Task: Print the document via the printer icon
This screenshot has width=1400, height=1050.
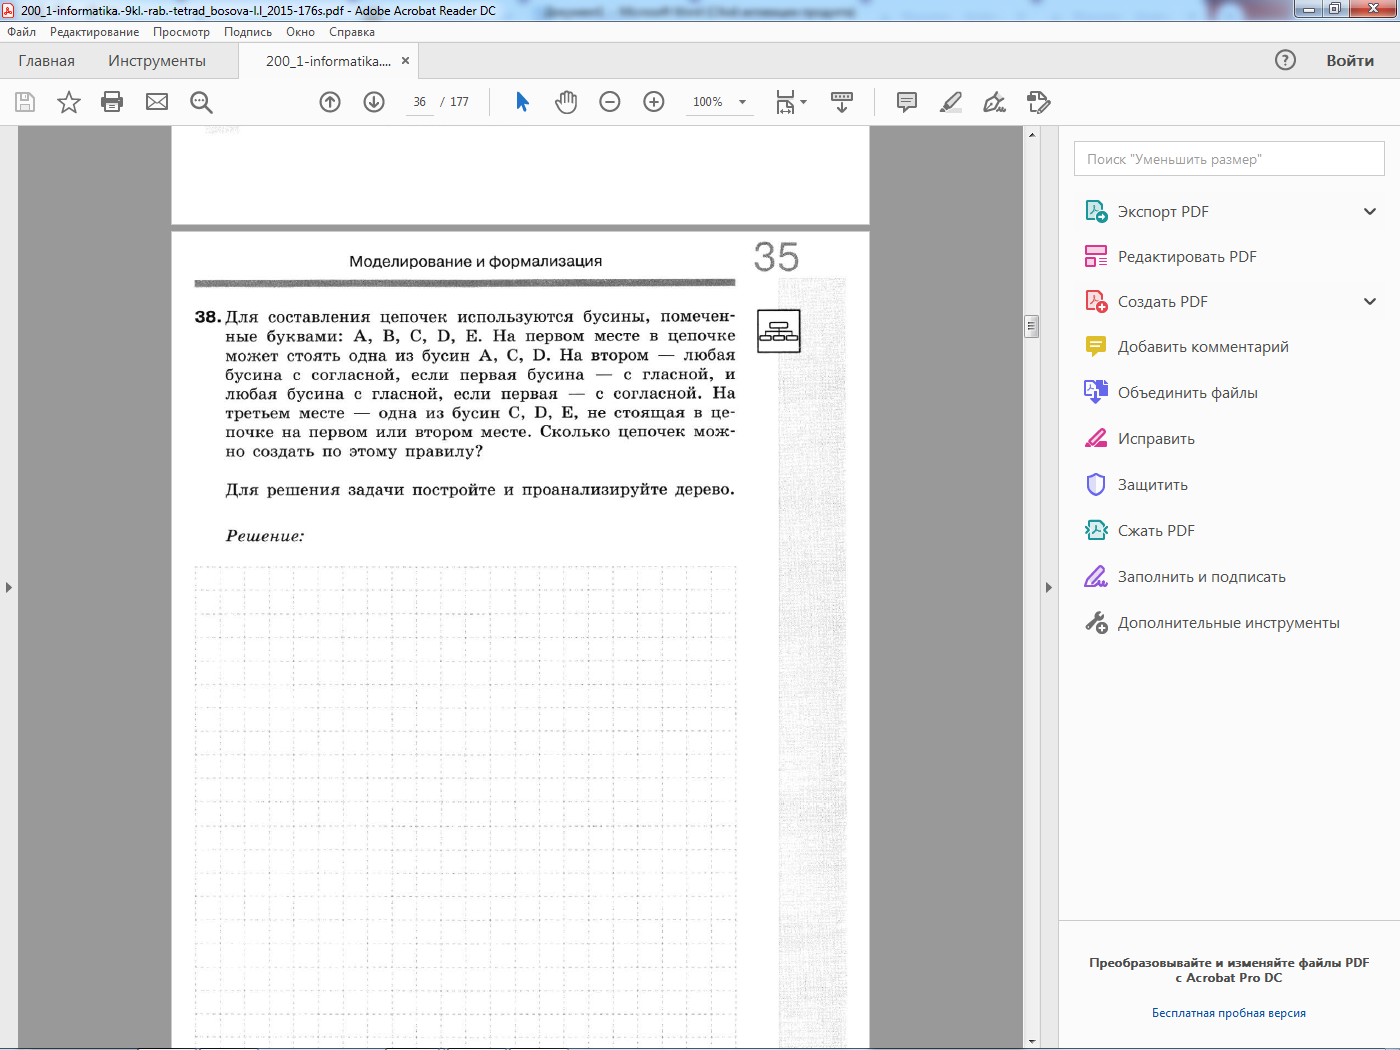Action: click(112, 102)
